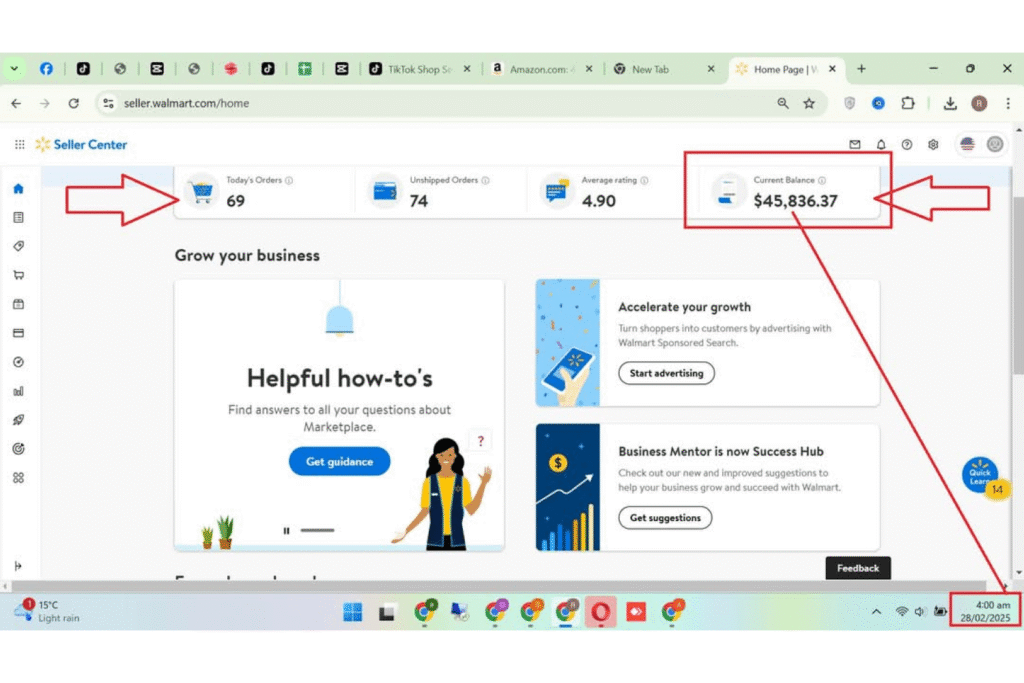Click the list document icon in left sidebar
The image size is (1024, 683).
tap(18, 217)
